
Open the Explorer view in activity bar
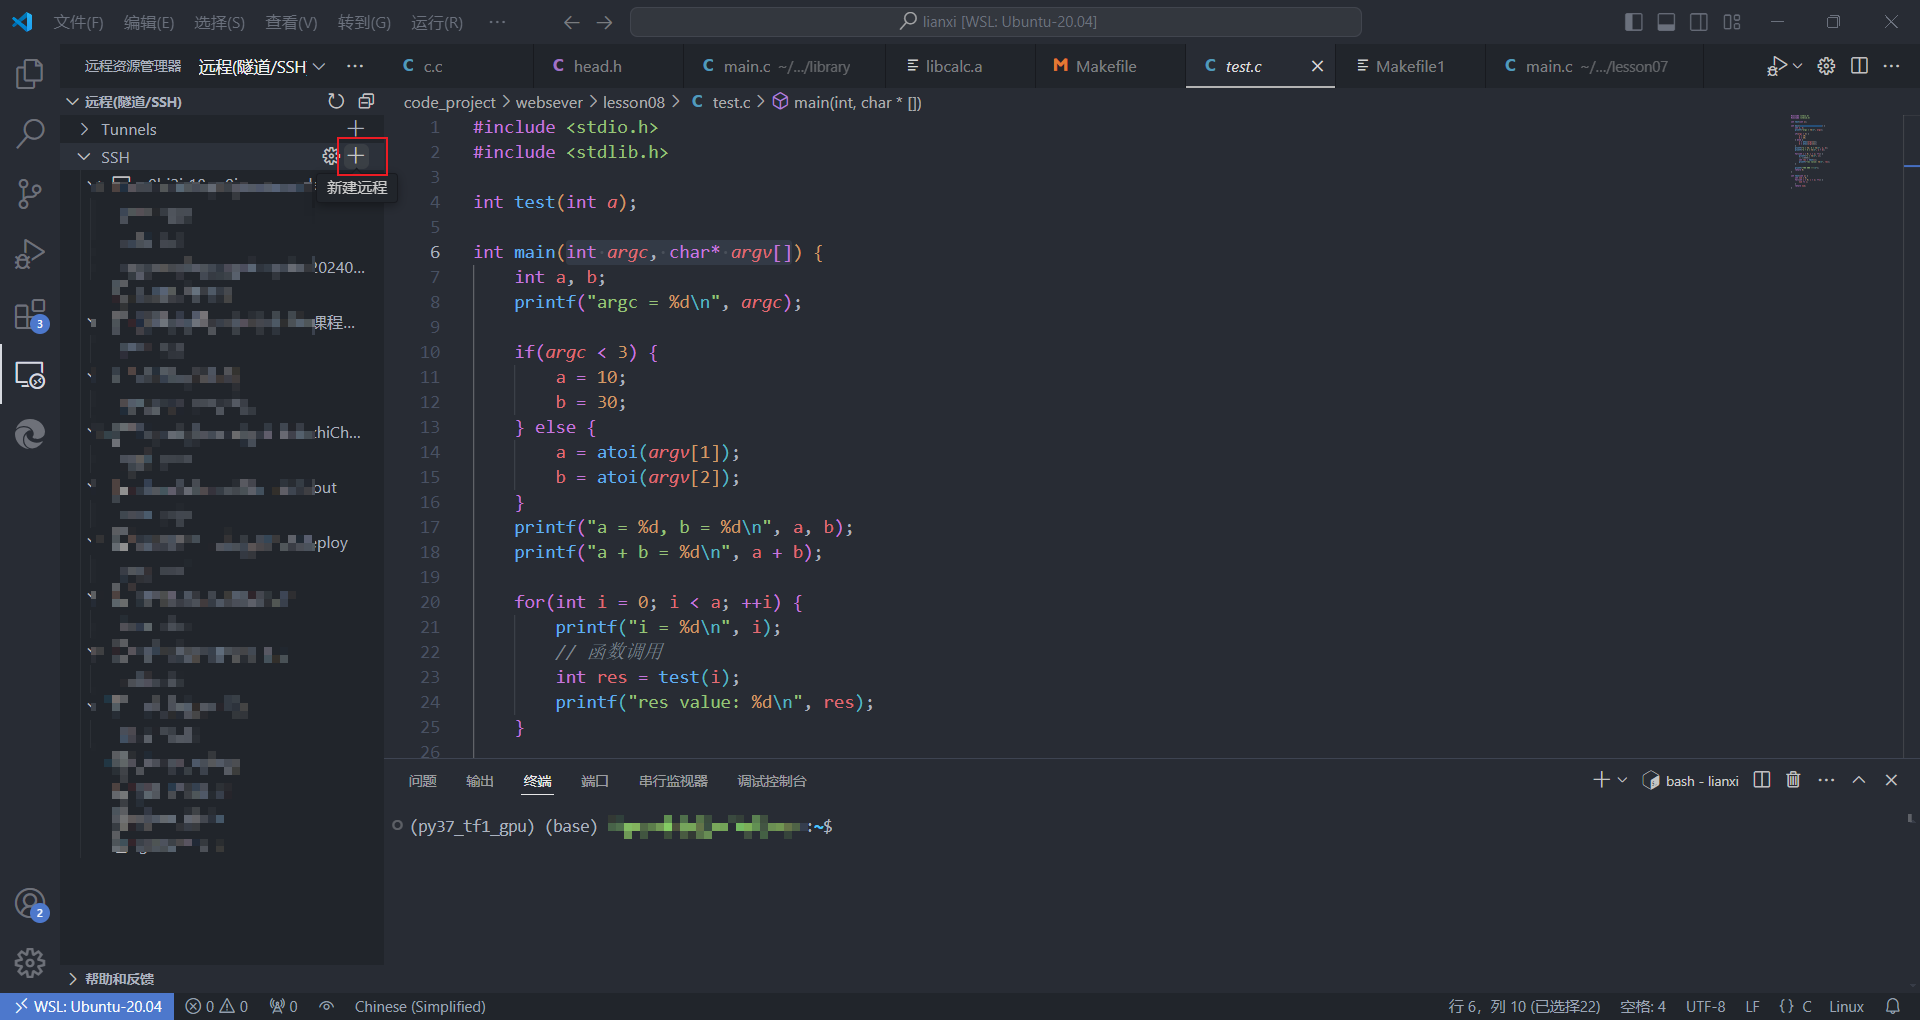(30, 73)
